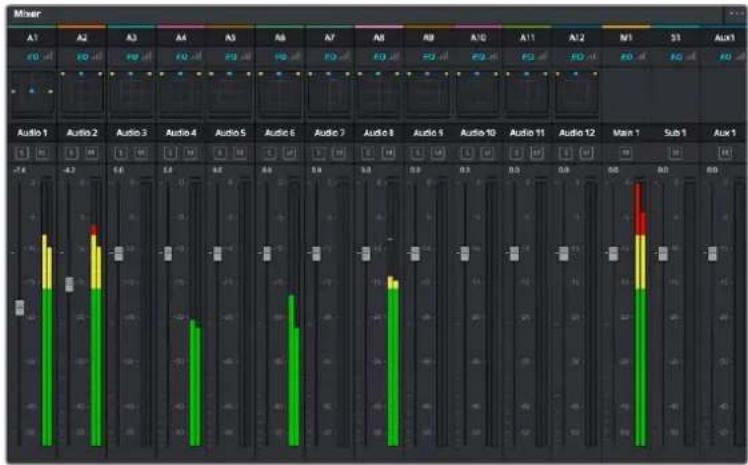This screenshot has height=465, width=748.
Task: Click the Audio 2 fader handle
Action: pyautogui.click(x=69, y=285)
